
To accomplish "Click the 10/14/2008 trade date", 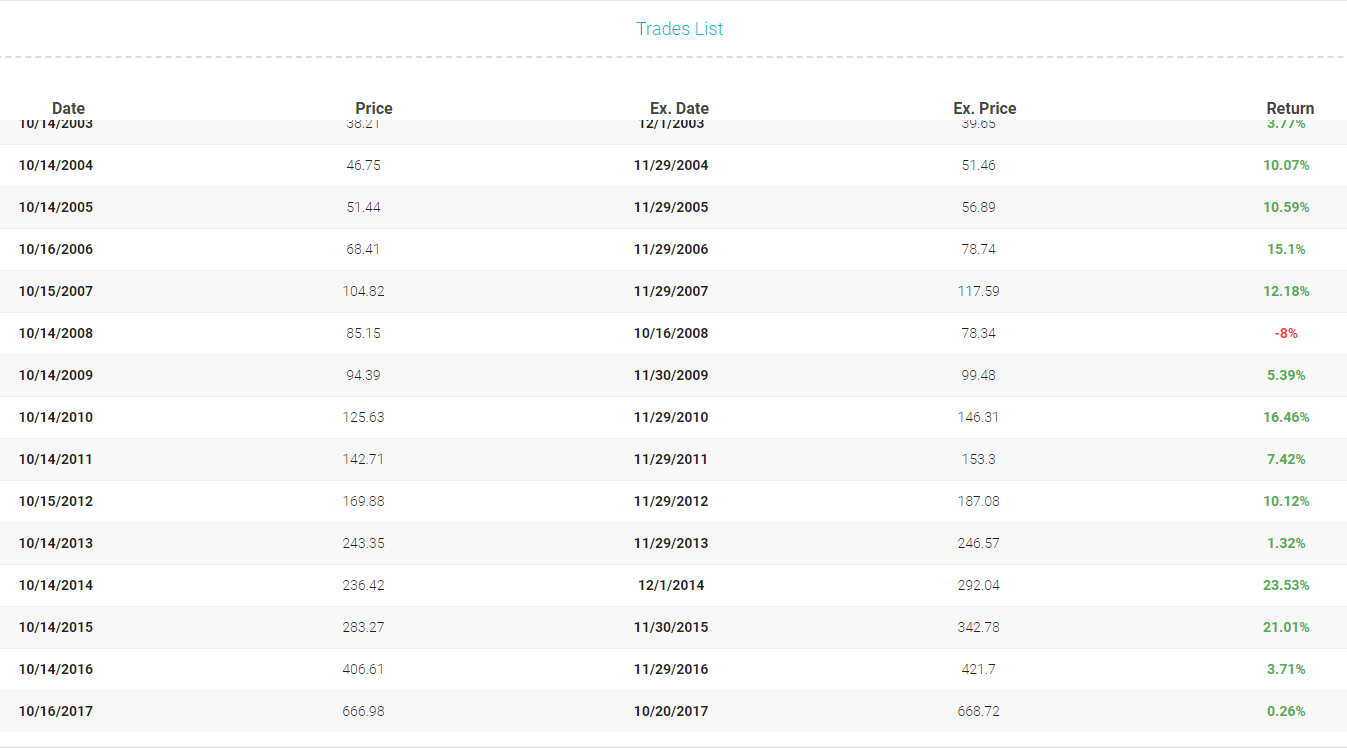I will click(56, 333).
